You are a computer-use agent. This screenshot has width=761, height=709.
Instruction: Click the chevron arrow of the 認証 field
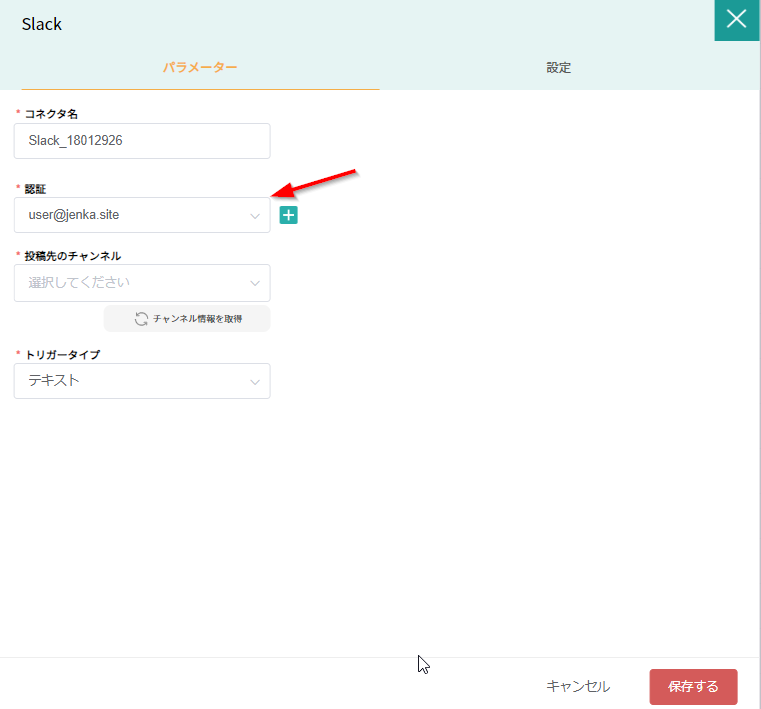[x=255, y=216]
